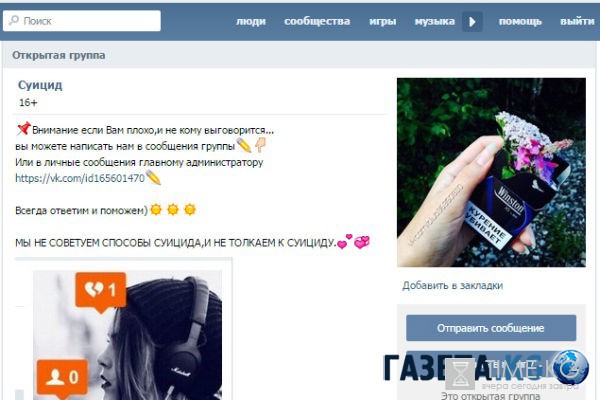Click the music play button in header

(x=472, y=22)
